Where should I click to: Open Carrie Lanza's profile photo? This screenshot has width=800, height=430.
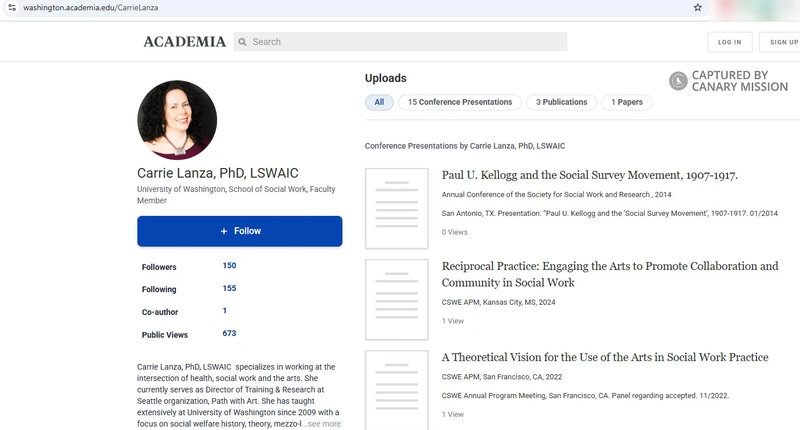point(177,120)
